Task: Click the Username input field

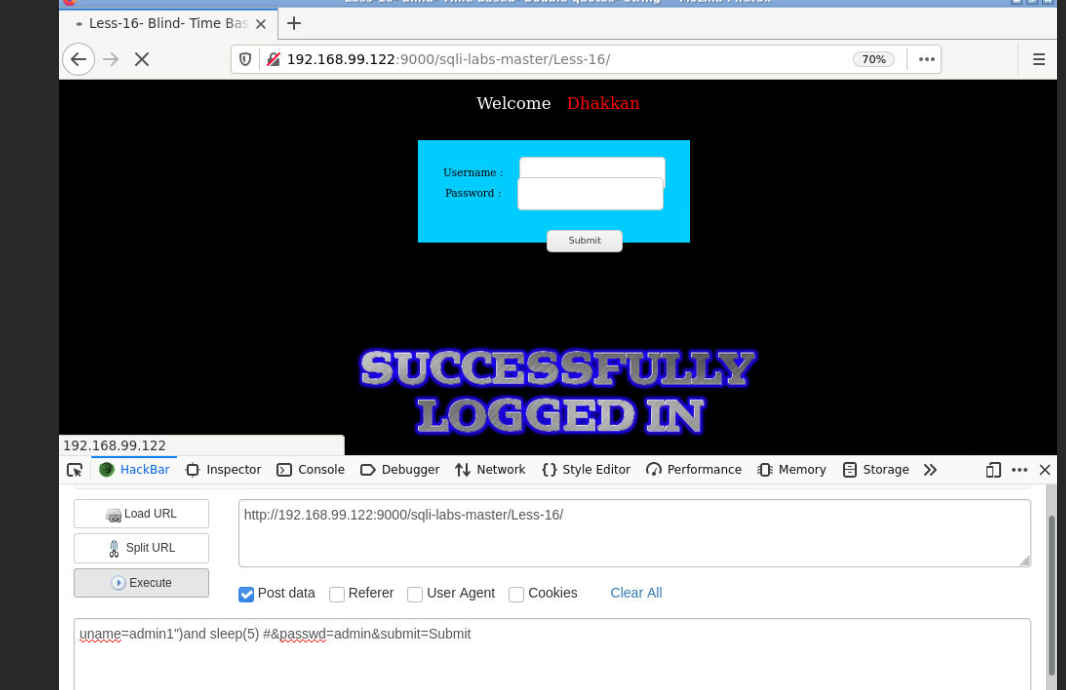Action: point(592,169)
